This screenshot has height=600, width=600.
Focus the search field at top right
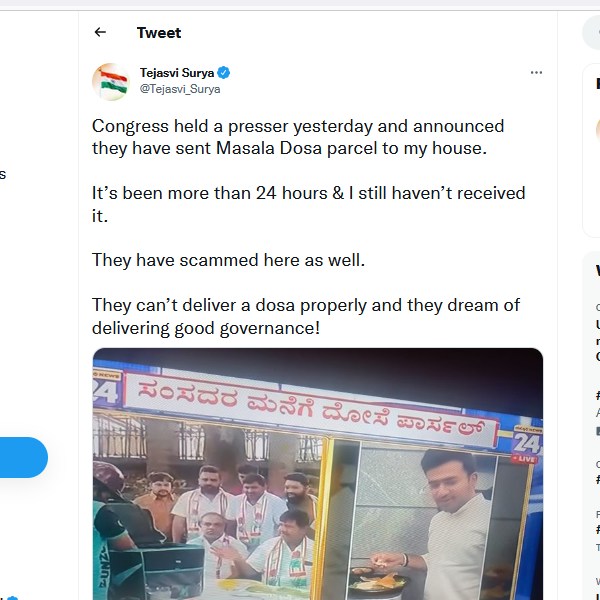point(592,33)
